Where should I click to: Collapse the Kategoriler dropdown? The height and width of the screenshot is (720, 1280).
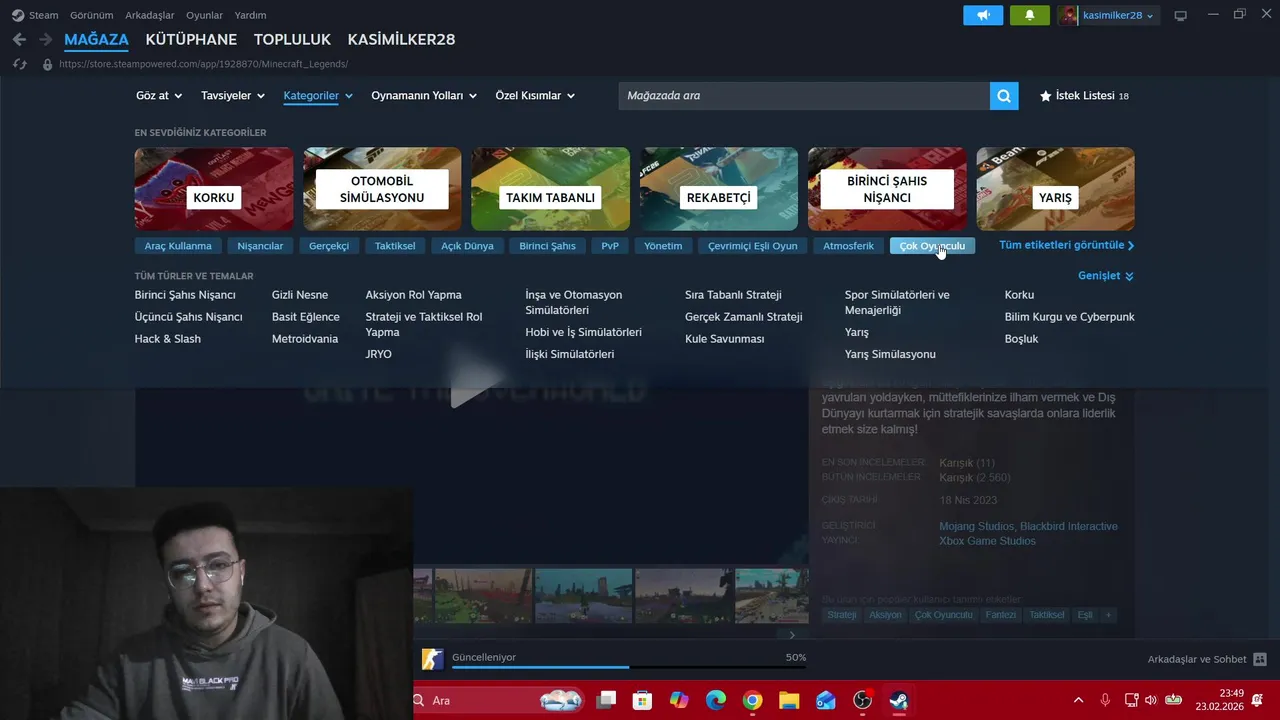coord(318,96)
